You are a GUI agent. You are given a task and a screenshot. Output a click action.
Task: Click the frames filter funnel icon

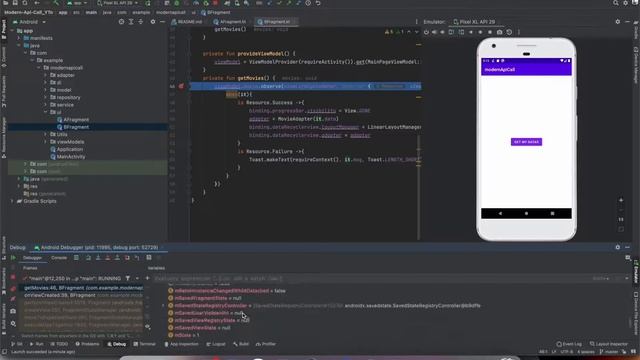tap(128, 278)
